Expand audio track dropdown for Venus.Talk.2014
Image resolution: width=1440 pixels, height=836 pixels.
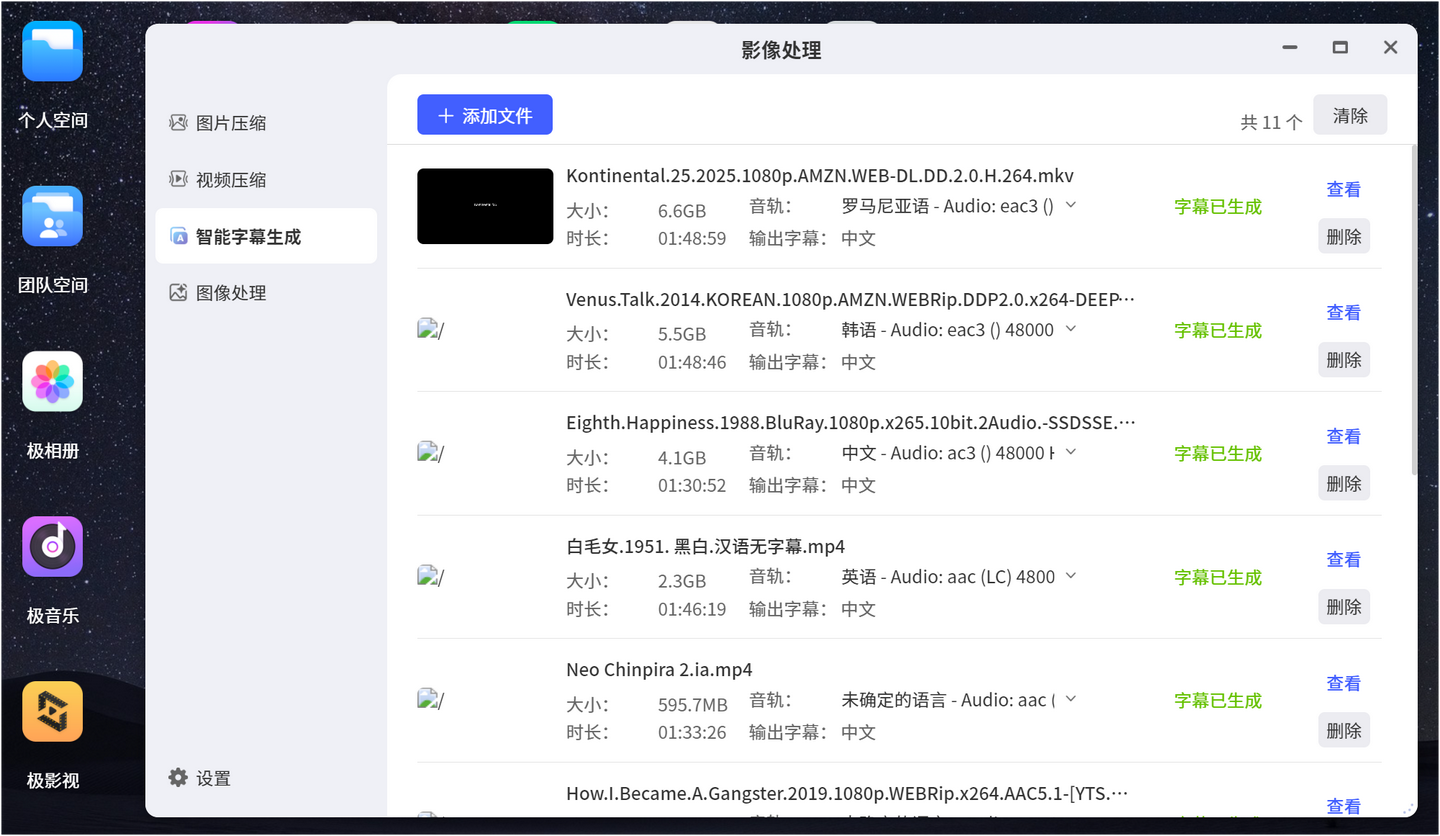coord(1070,329)
